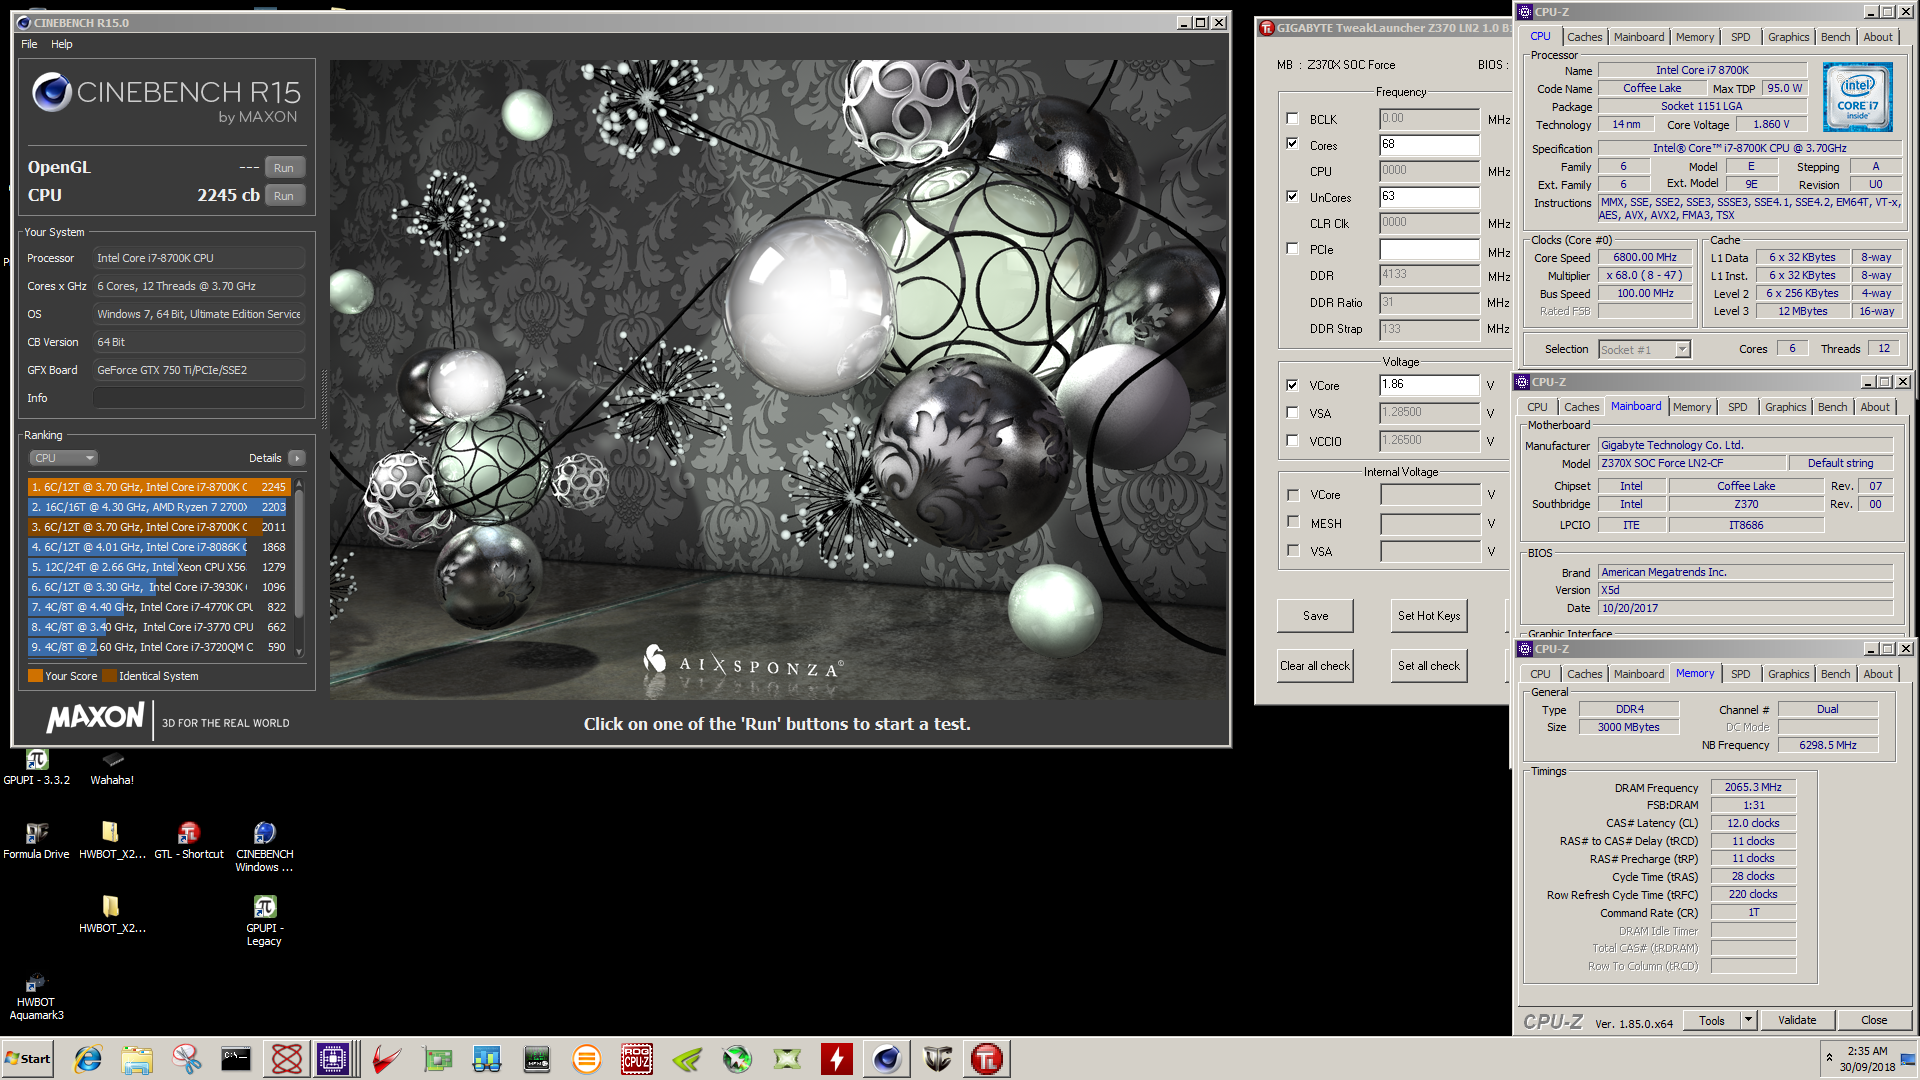Click Clear all check button
1920x1080 pixels.
pyautogui.click(x=1315, y=666)
